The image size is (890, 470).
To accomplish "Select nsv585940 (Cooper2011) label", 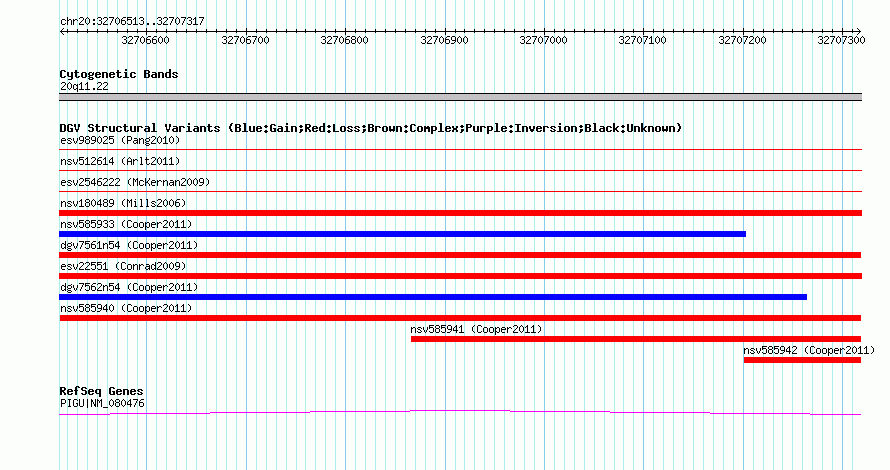I will pyautogui.click(x=126, y=308).
